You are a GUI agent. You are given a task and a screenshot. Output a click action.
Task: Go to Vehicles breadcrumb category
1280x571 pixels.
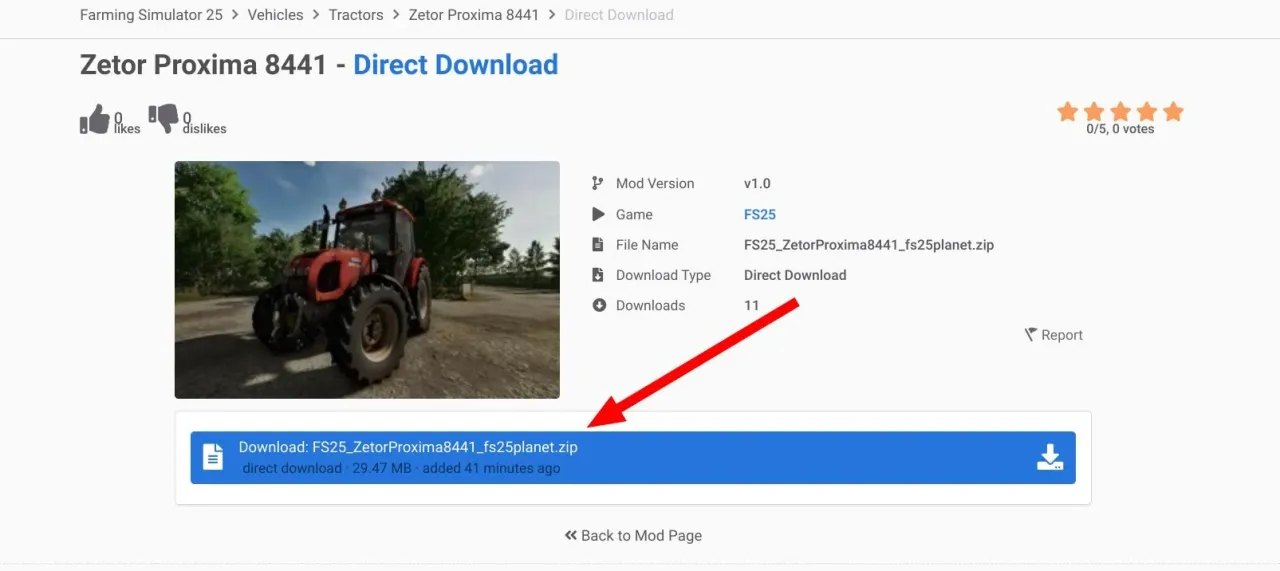pyautogui.click(x=275, y=15)
